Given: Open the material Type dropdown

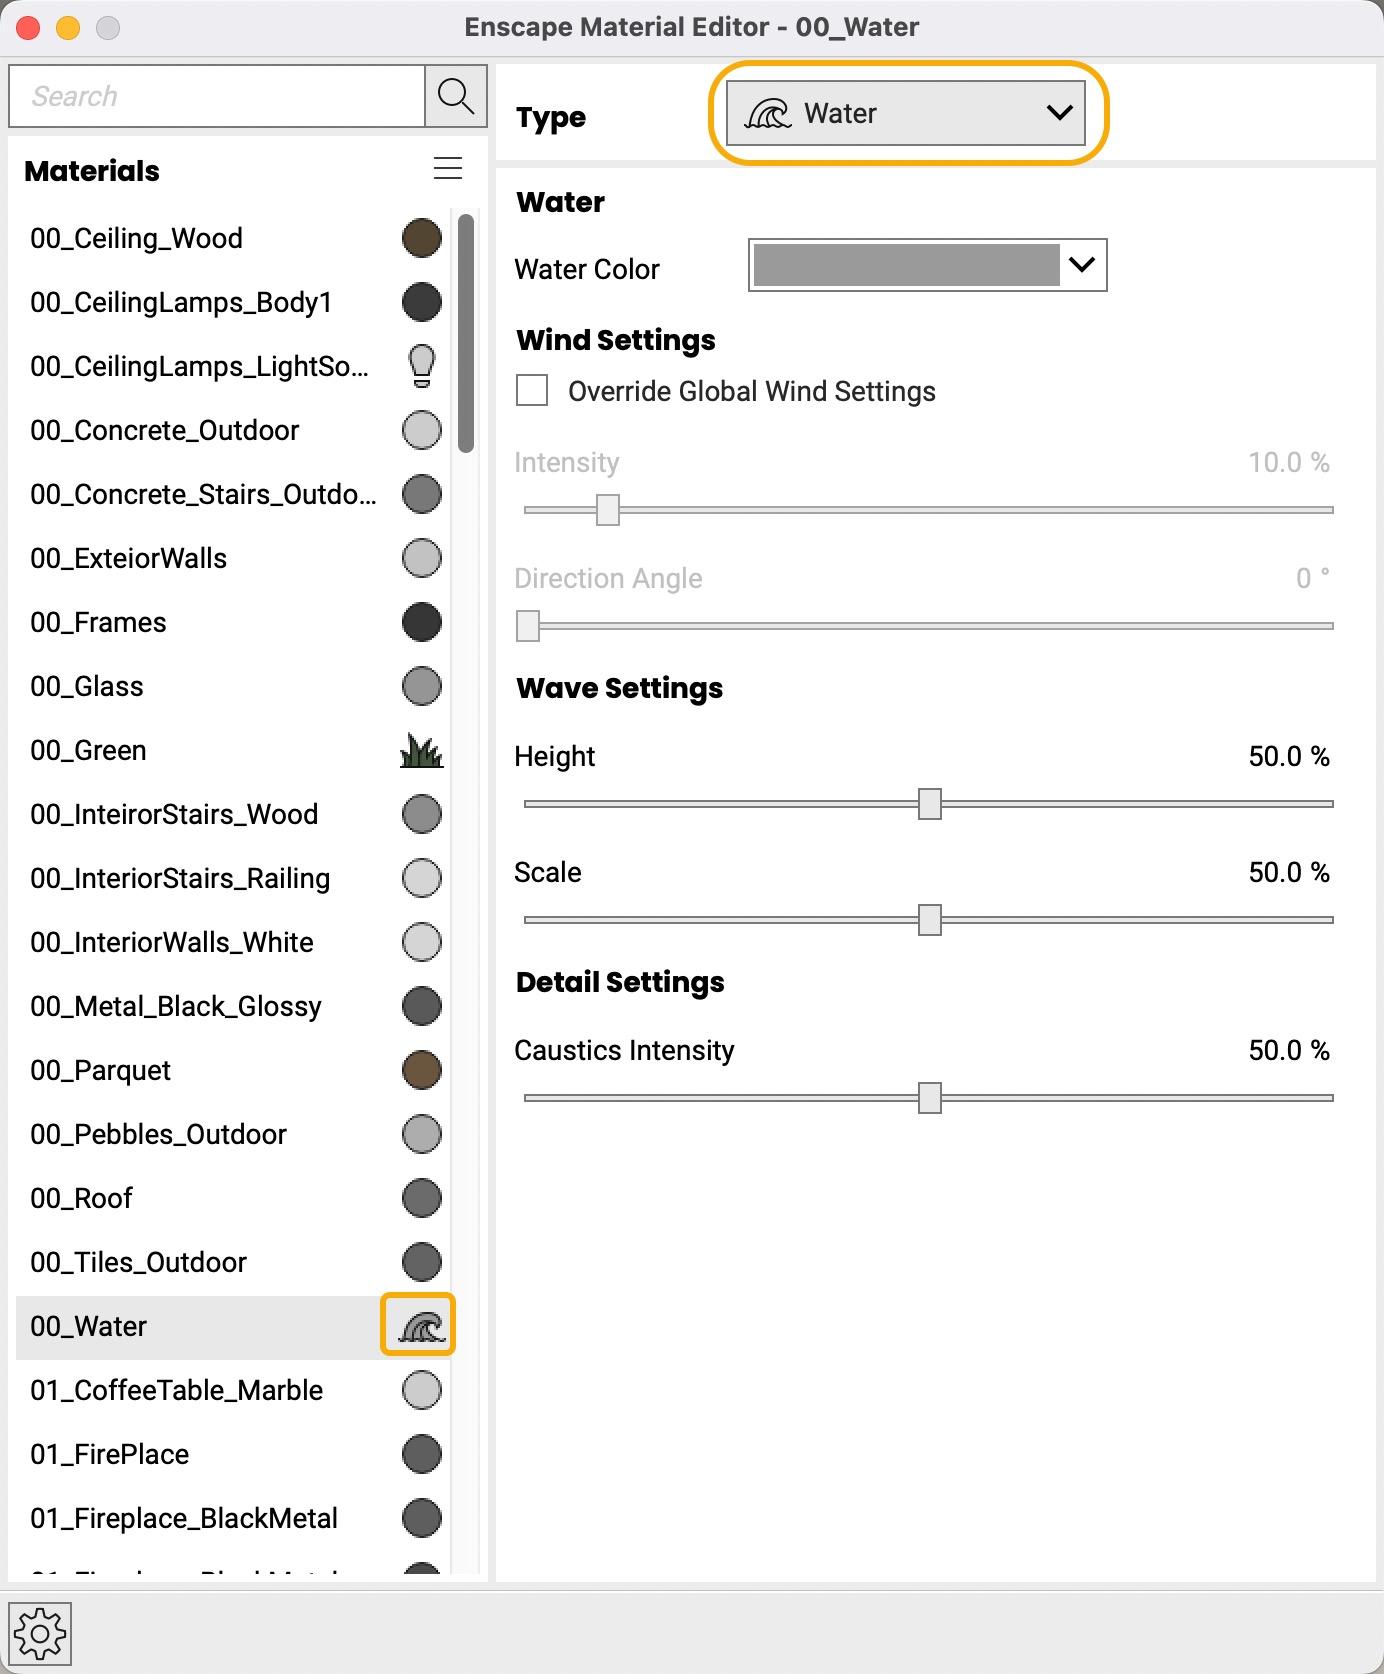Looking at the screenshot, I should tap(906, 113).
